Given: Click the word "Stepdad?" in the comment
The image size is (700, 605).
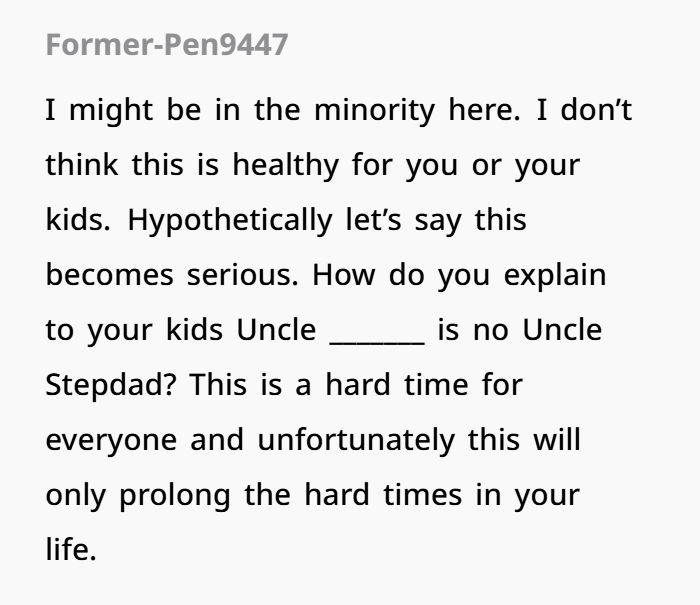Looking at the screenshot, I should [x=111, y=386].
